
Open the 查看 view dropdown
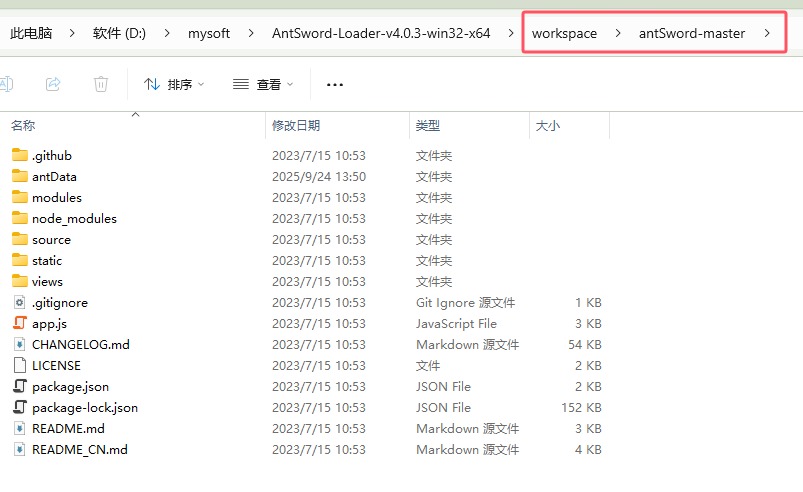[x=263, y=84]
